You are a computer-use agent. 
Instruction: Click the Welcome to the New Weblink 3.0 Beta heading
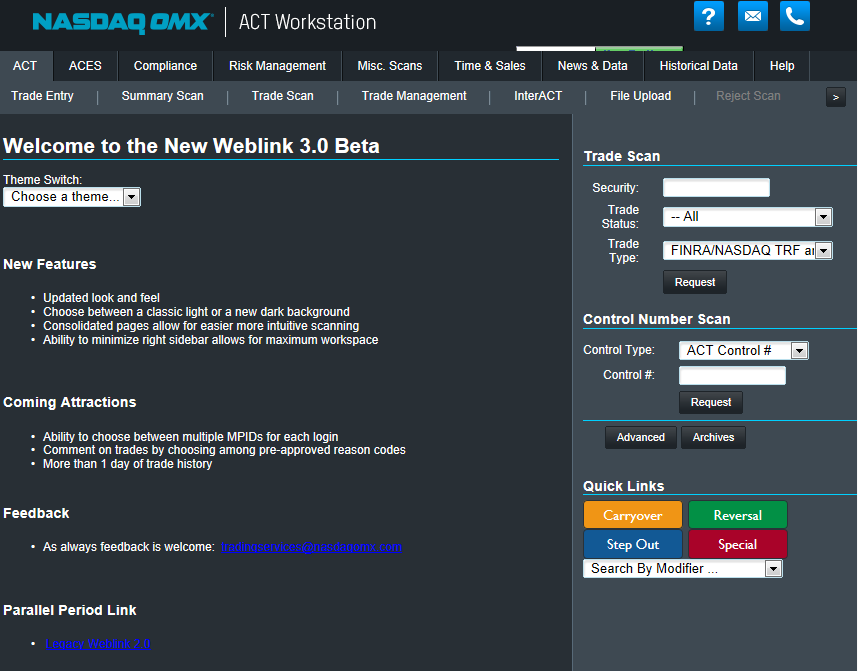pyautogui.click(x=192, y=146)
